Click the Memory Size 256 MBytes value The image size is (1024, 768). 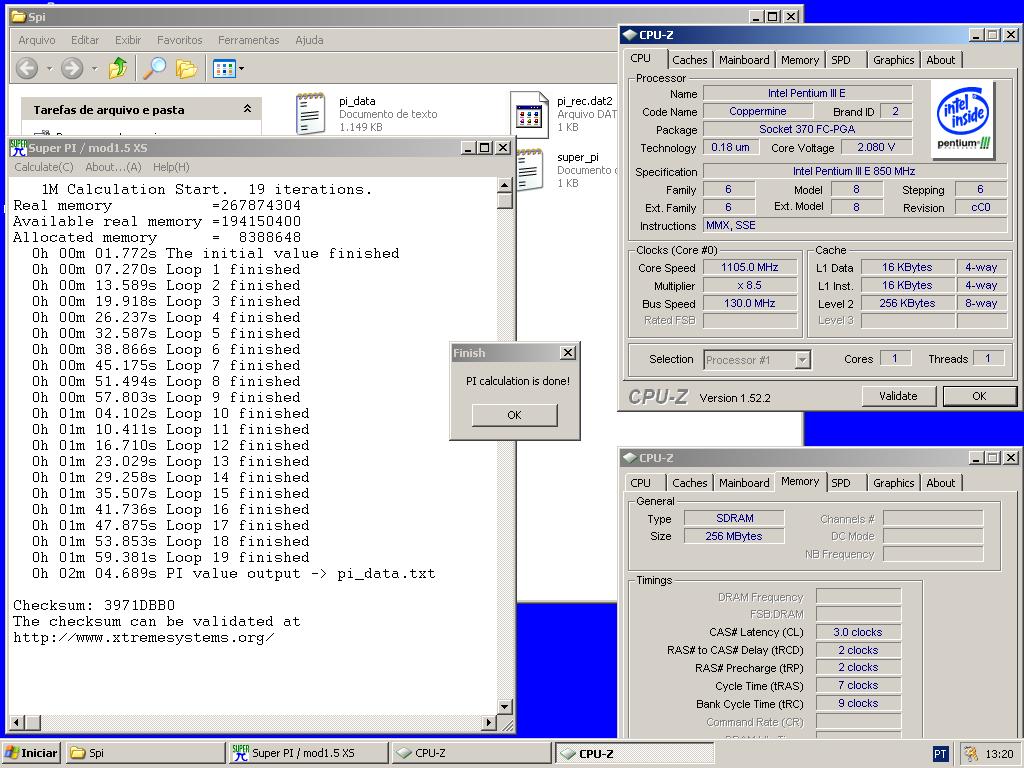(x=734, y=536)
